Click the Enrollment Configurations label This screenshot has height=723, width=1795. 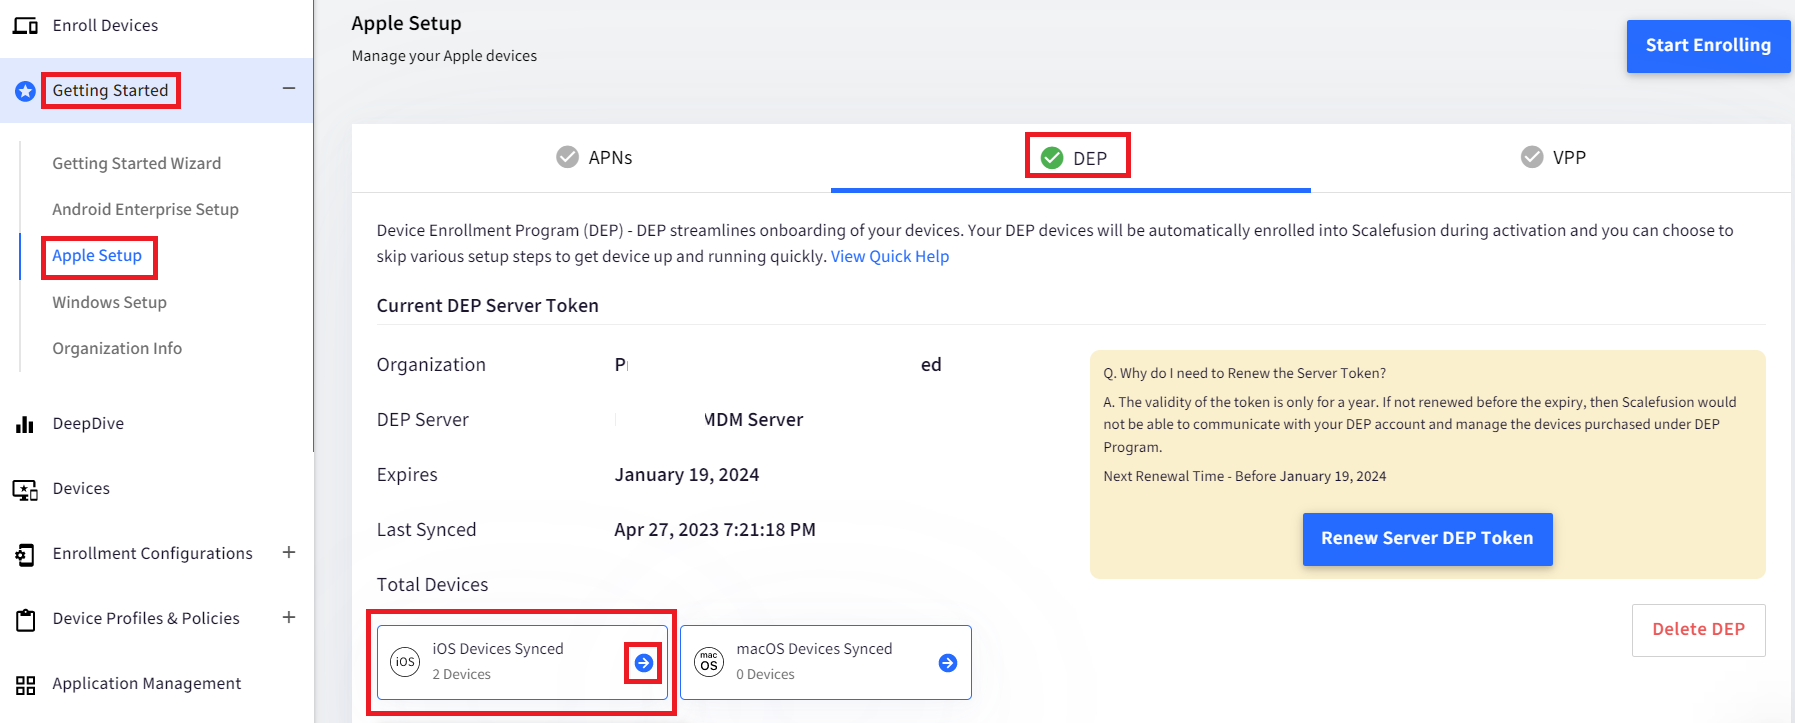click(x=153, y=554)
